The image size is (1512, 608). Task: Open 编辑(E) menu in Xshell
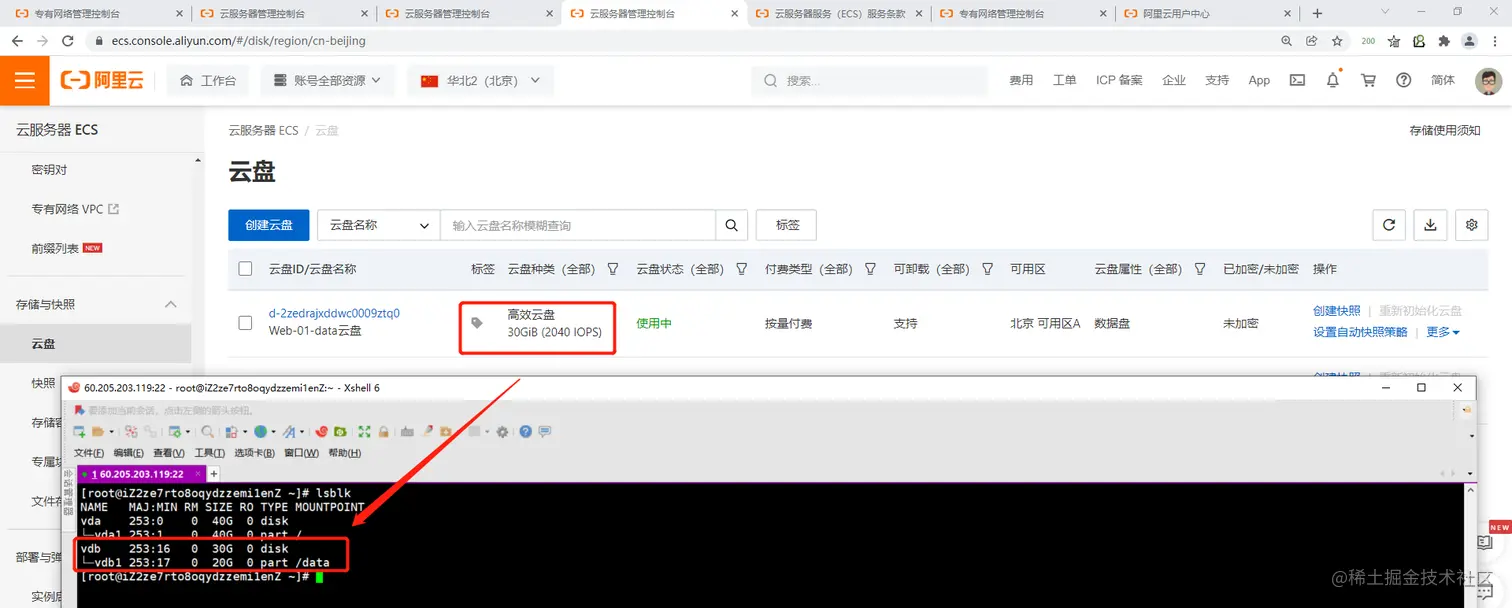(129, 453)
